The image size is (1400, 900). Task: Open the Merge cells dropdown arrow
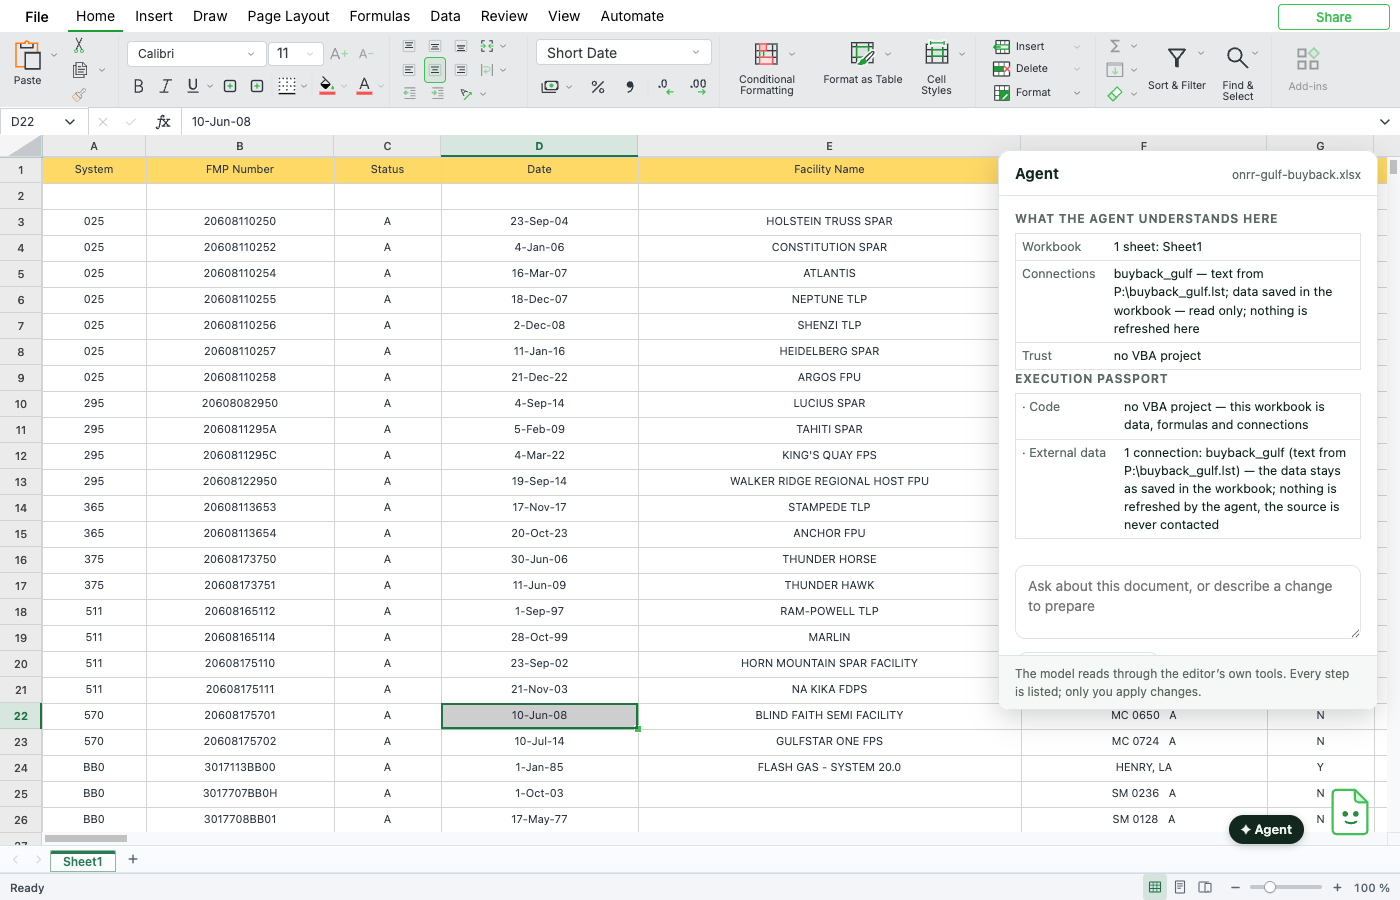point(503,46)
